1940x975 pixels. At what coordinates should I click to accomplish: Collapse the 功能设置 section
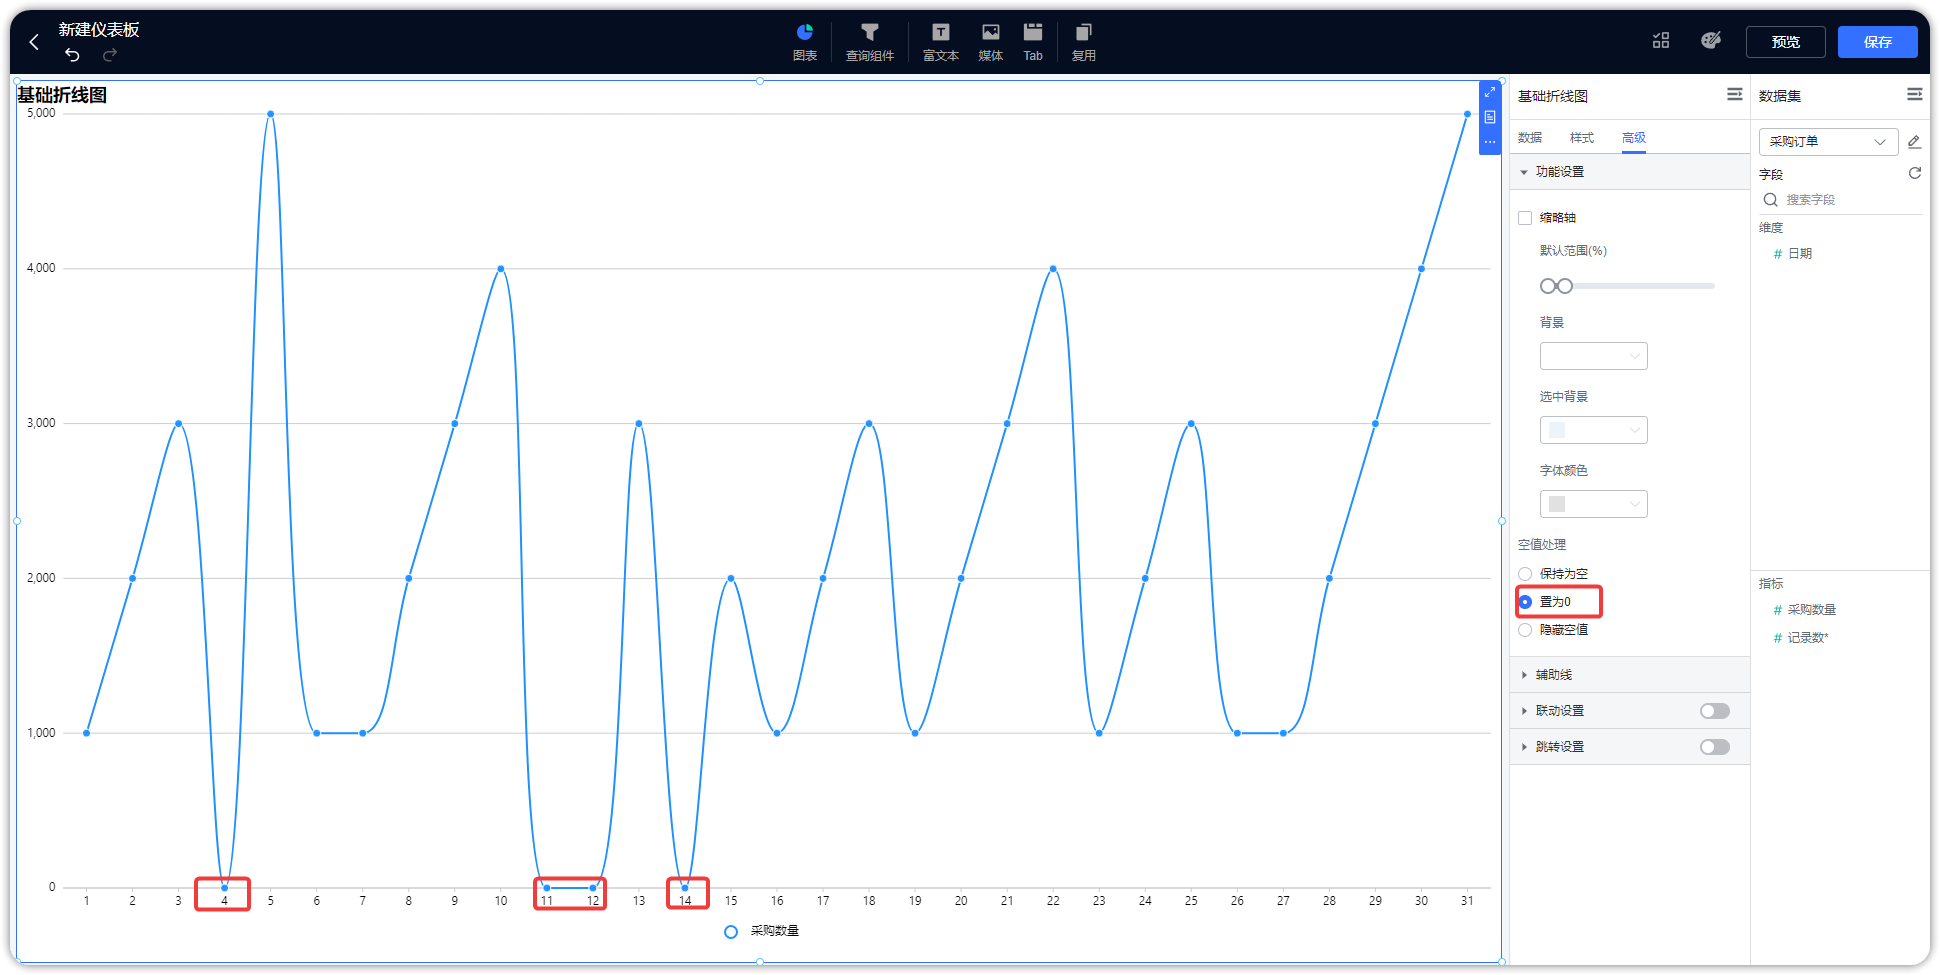point(1630,172)
